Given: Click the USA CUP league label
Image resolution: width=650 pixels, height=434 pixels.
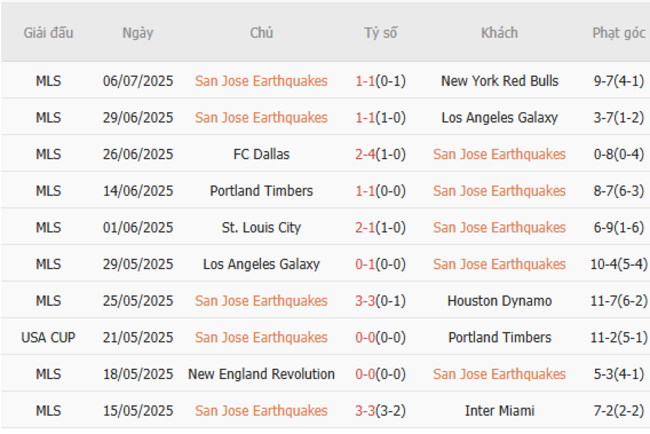Looking at the screenshot, I should click(x=48, y=338).
